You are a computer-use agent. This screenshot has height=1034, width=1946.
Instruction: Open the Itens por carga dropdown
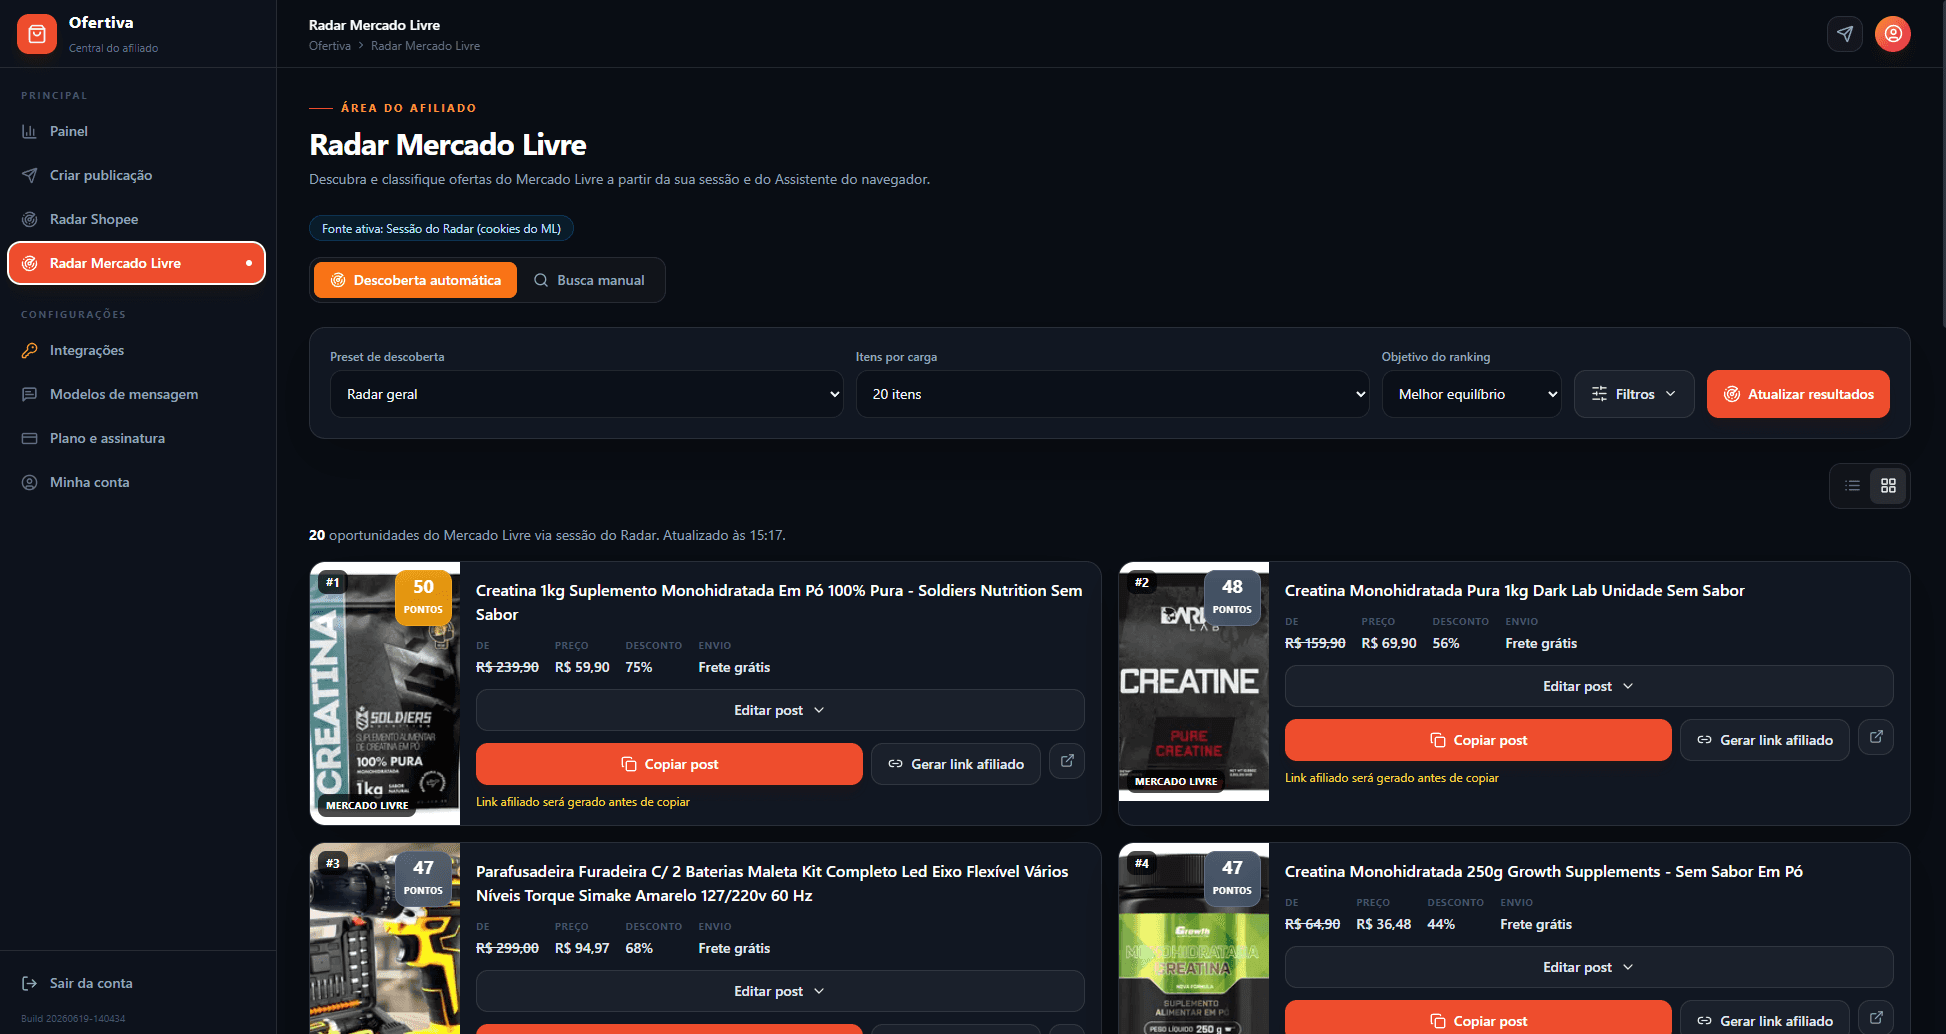click(1112, 394)
